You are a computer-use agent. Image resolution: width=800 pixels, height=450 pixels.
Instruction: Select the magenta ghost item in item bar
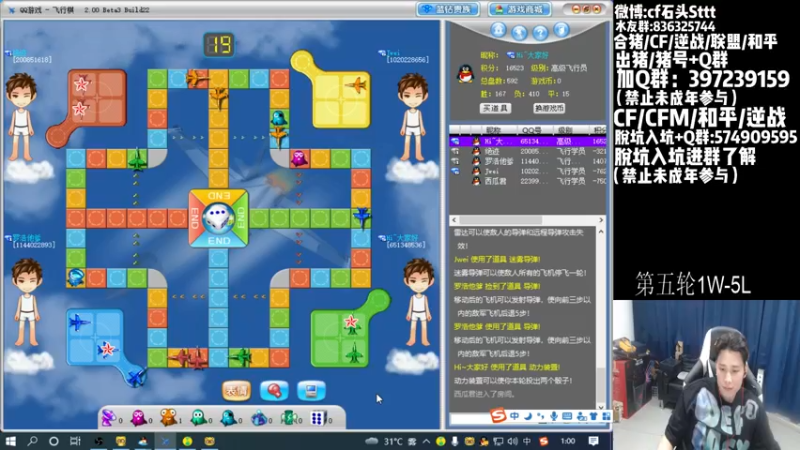[x=138, y=418]
